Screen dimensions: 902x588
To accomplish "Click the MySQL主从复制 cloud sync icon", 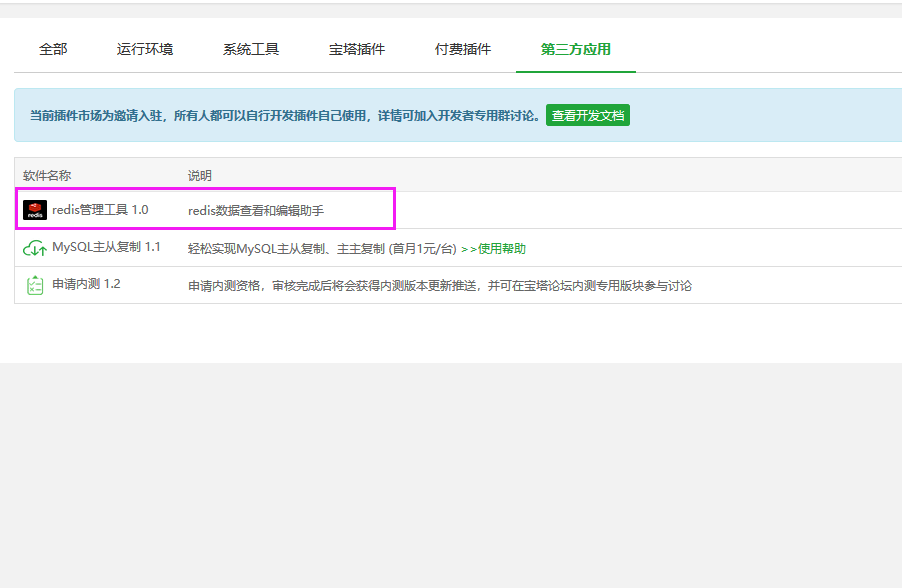I will coord(35,248).
